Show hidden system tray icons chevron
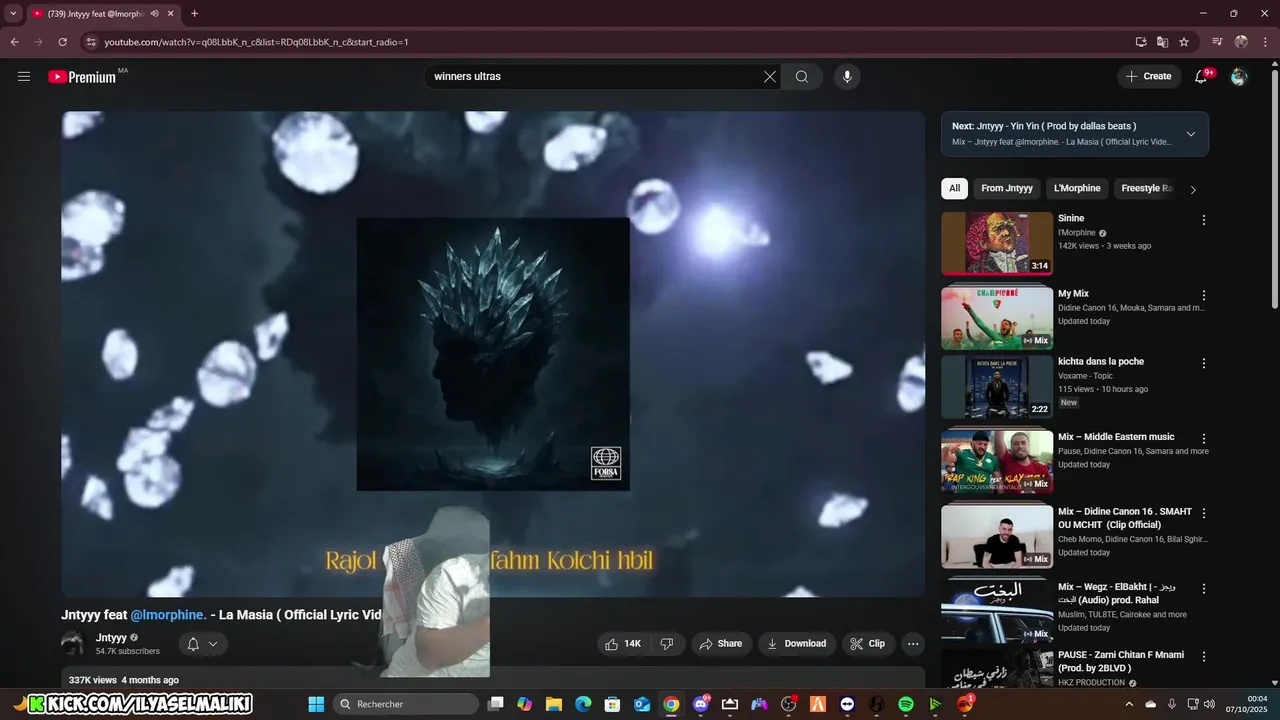This screenshot has width=1280, height=720. 1129,704
